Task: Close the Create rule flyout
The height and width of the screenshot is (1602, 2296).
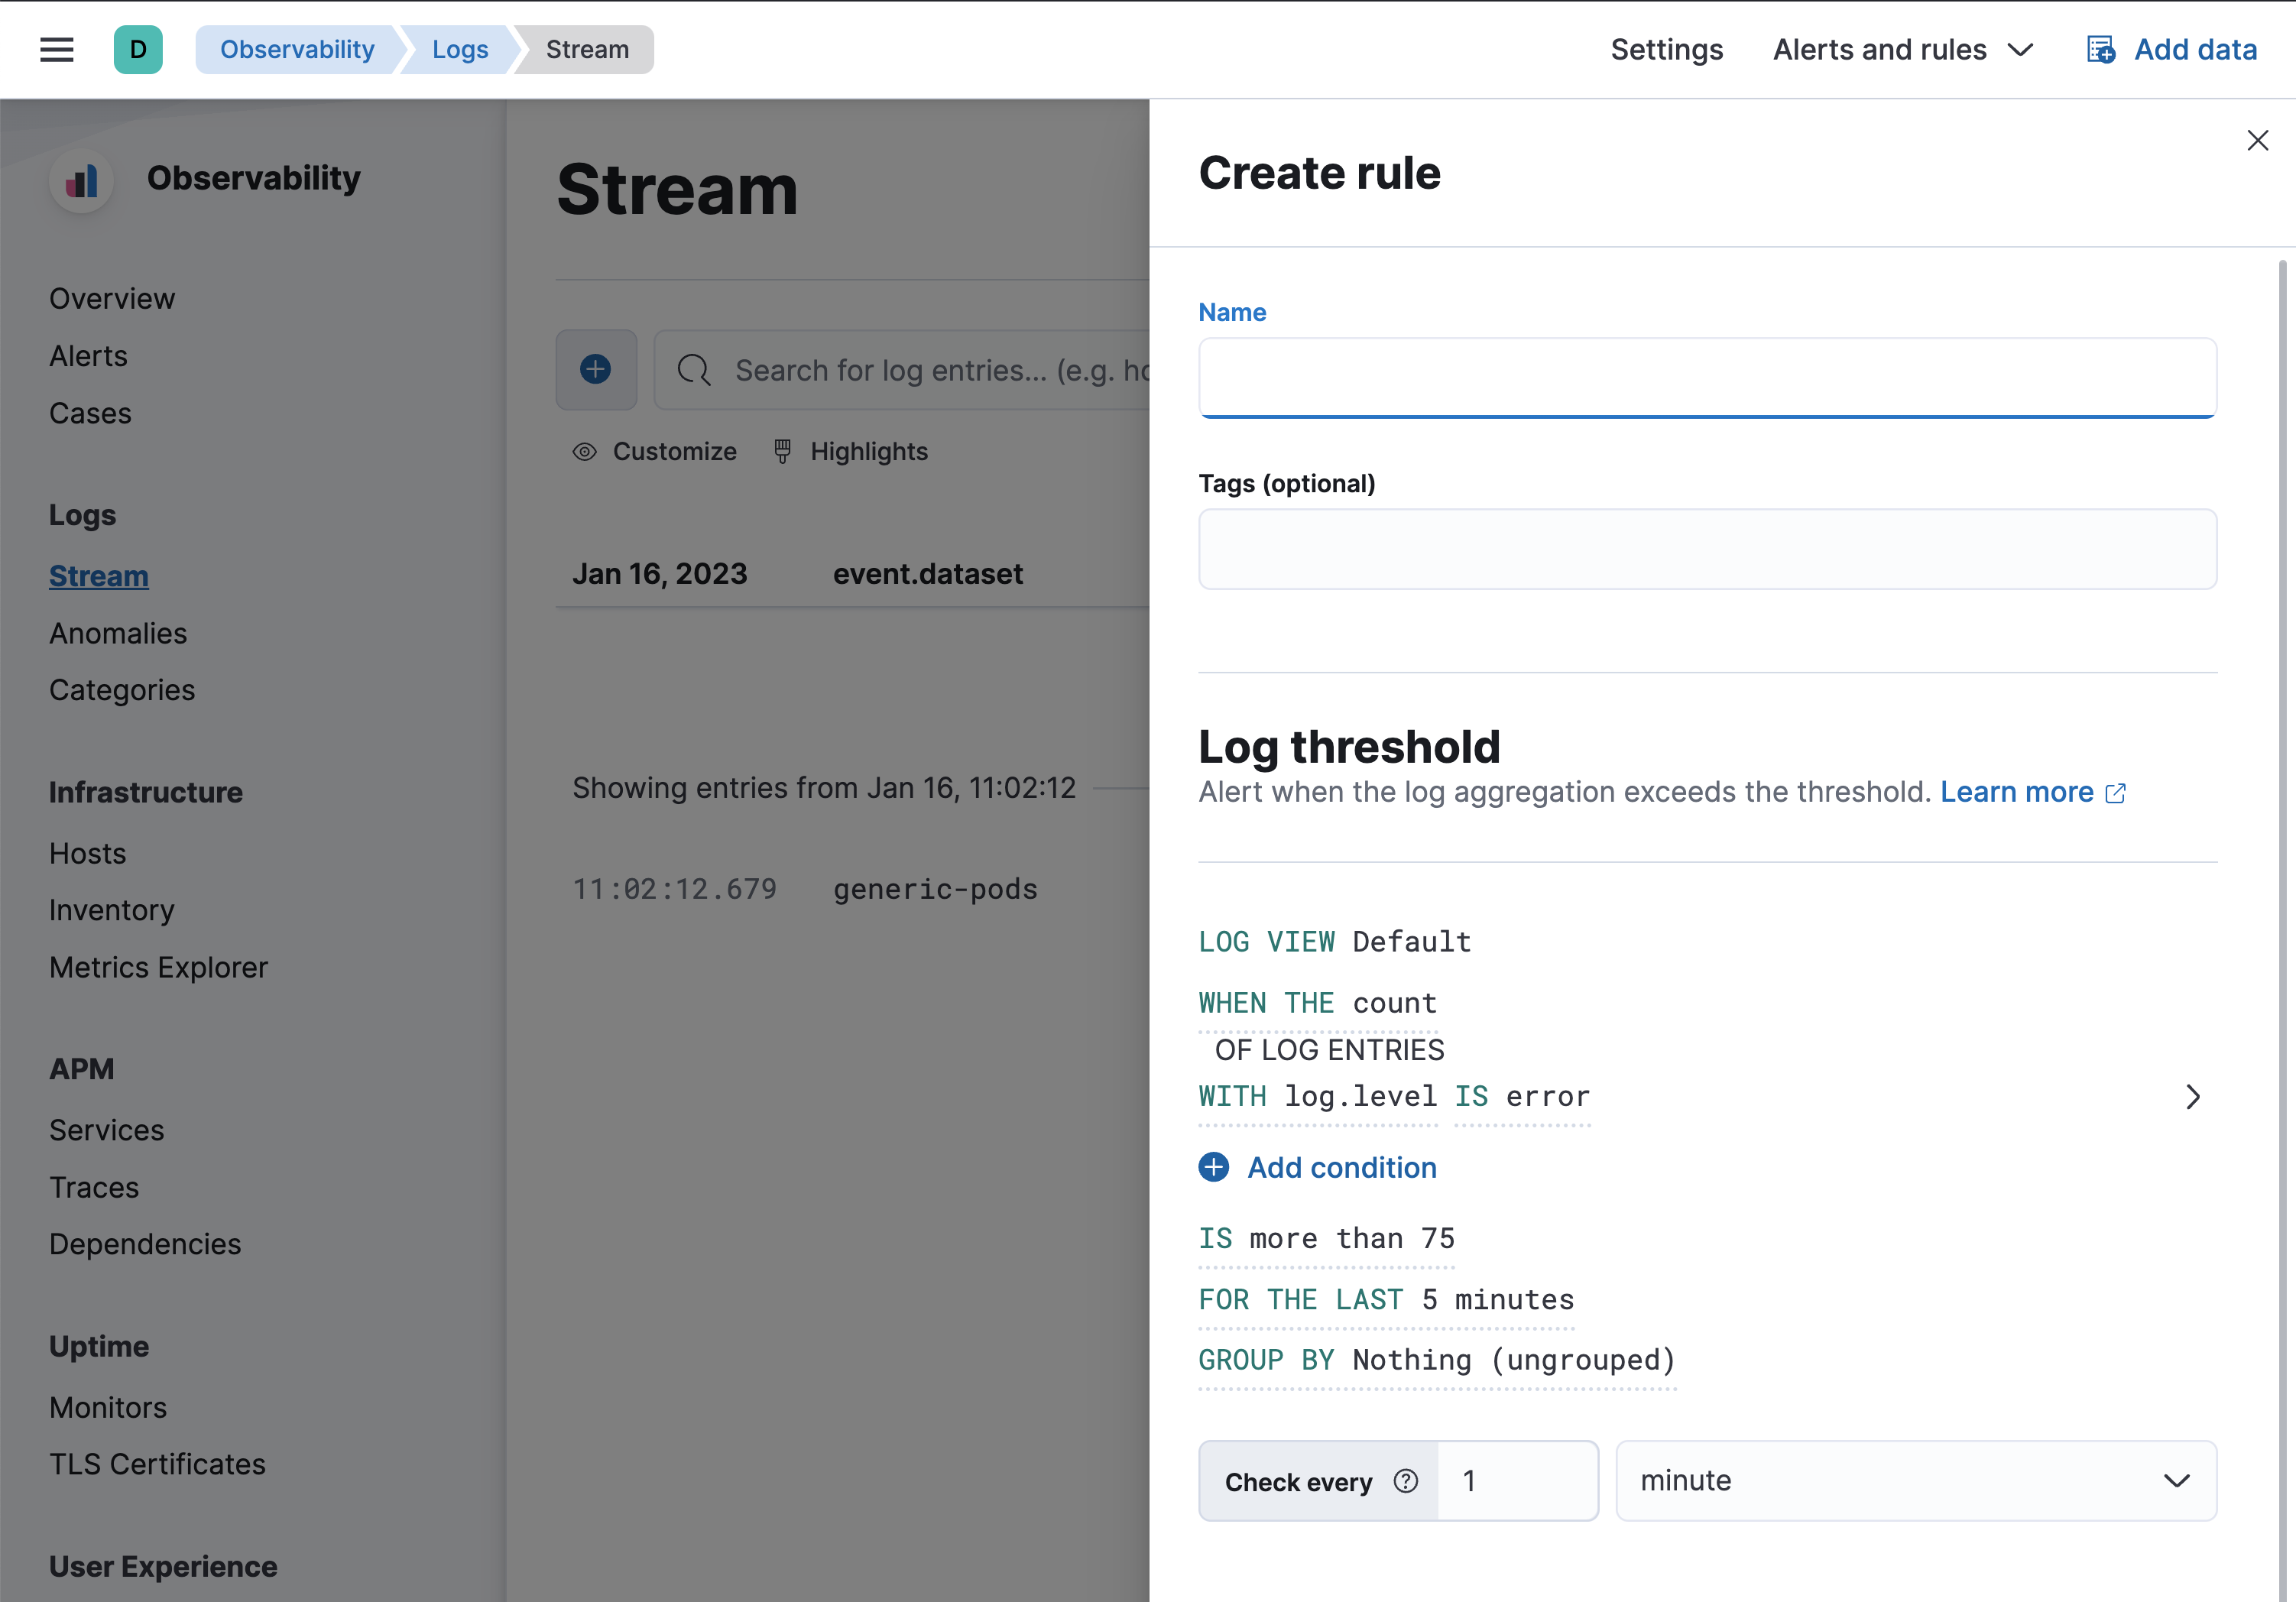Action: [2258, 140]
